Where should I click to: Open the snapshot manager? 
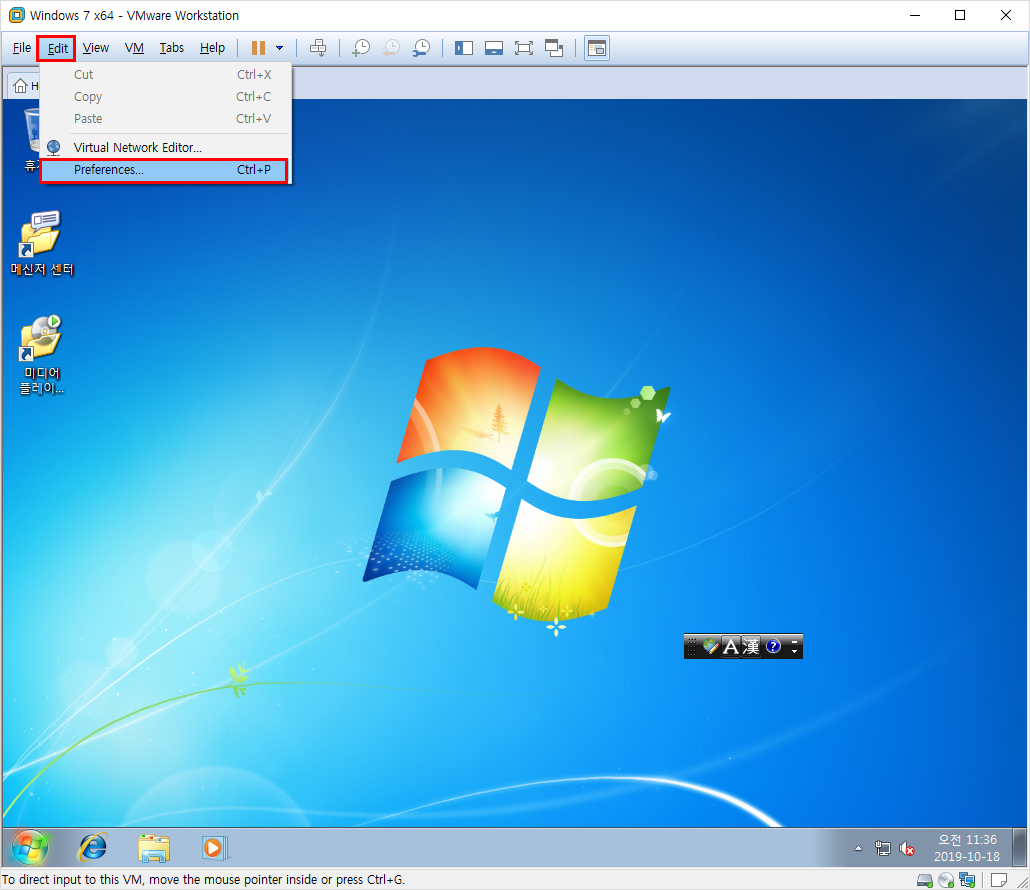point(421,48)
